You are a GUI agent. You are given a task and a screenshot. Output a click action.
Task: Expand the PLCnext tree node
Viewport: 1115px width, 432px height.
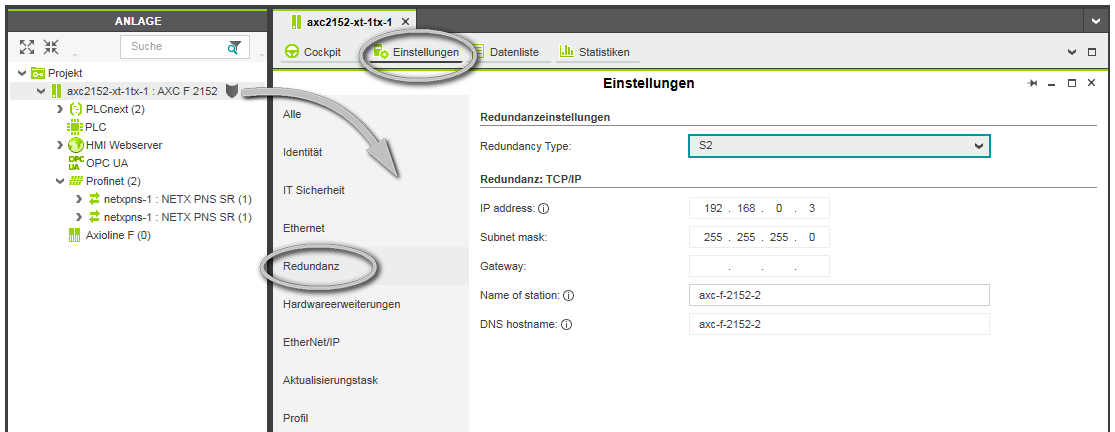pyautogui.click(x=60, y=109)
